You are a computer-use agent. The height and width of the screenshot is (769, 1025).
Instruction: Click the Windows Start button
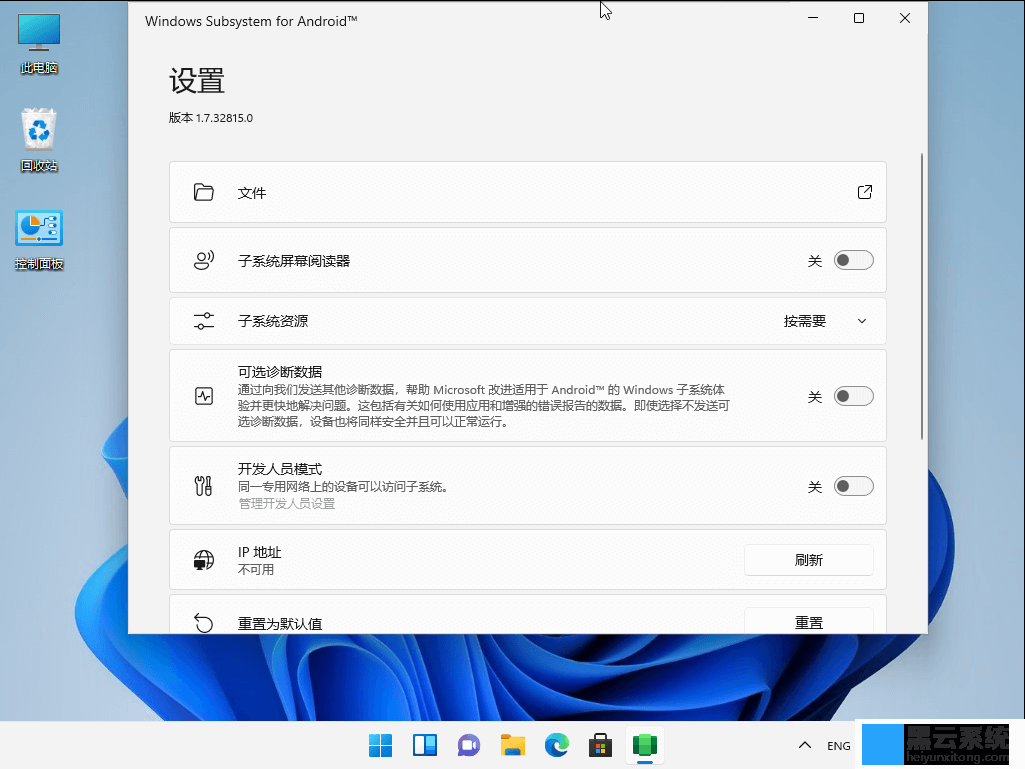click(380, 745)
